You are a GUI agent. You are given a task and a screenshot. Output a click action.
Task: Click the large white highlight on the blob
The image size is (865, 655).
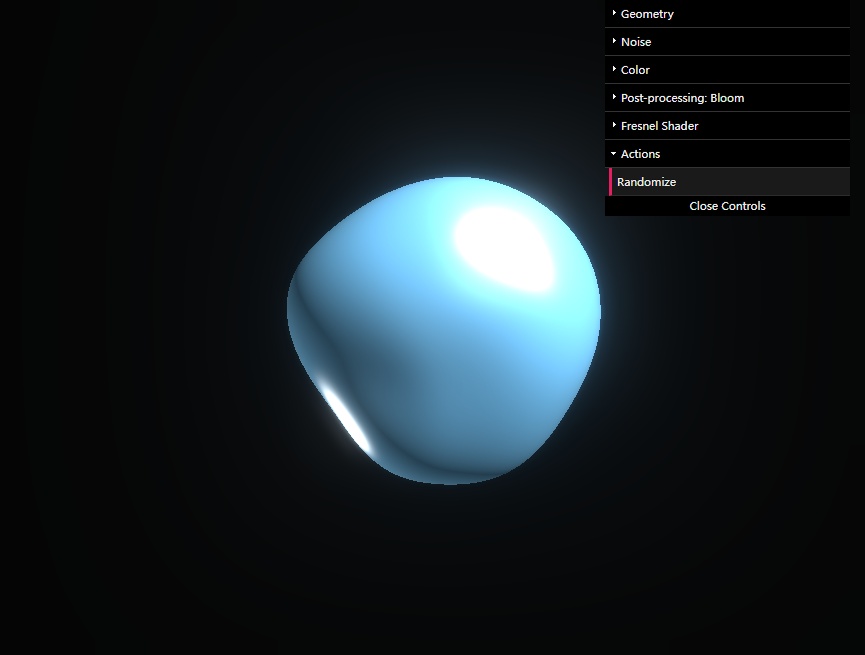[x=505, y=246]
